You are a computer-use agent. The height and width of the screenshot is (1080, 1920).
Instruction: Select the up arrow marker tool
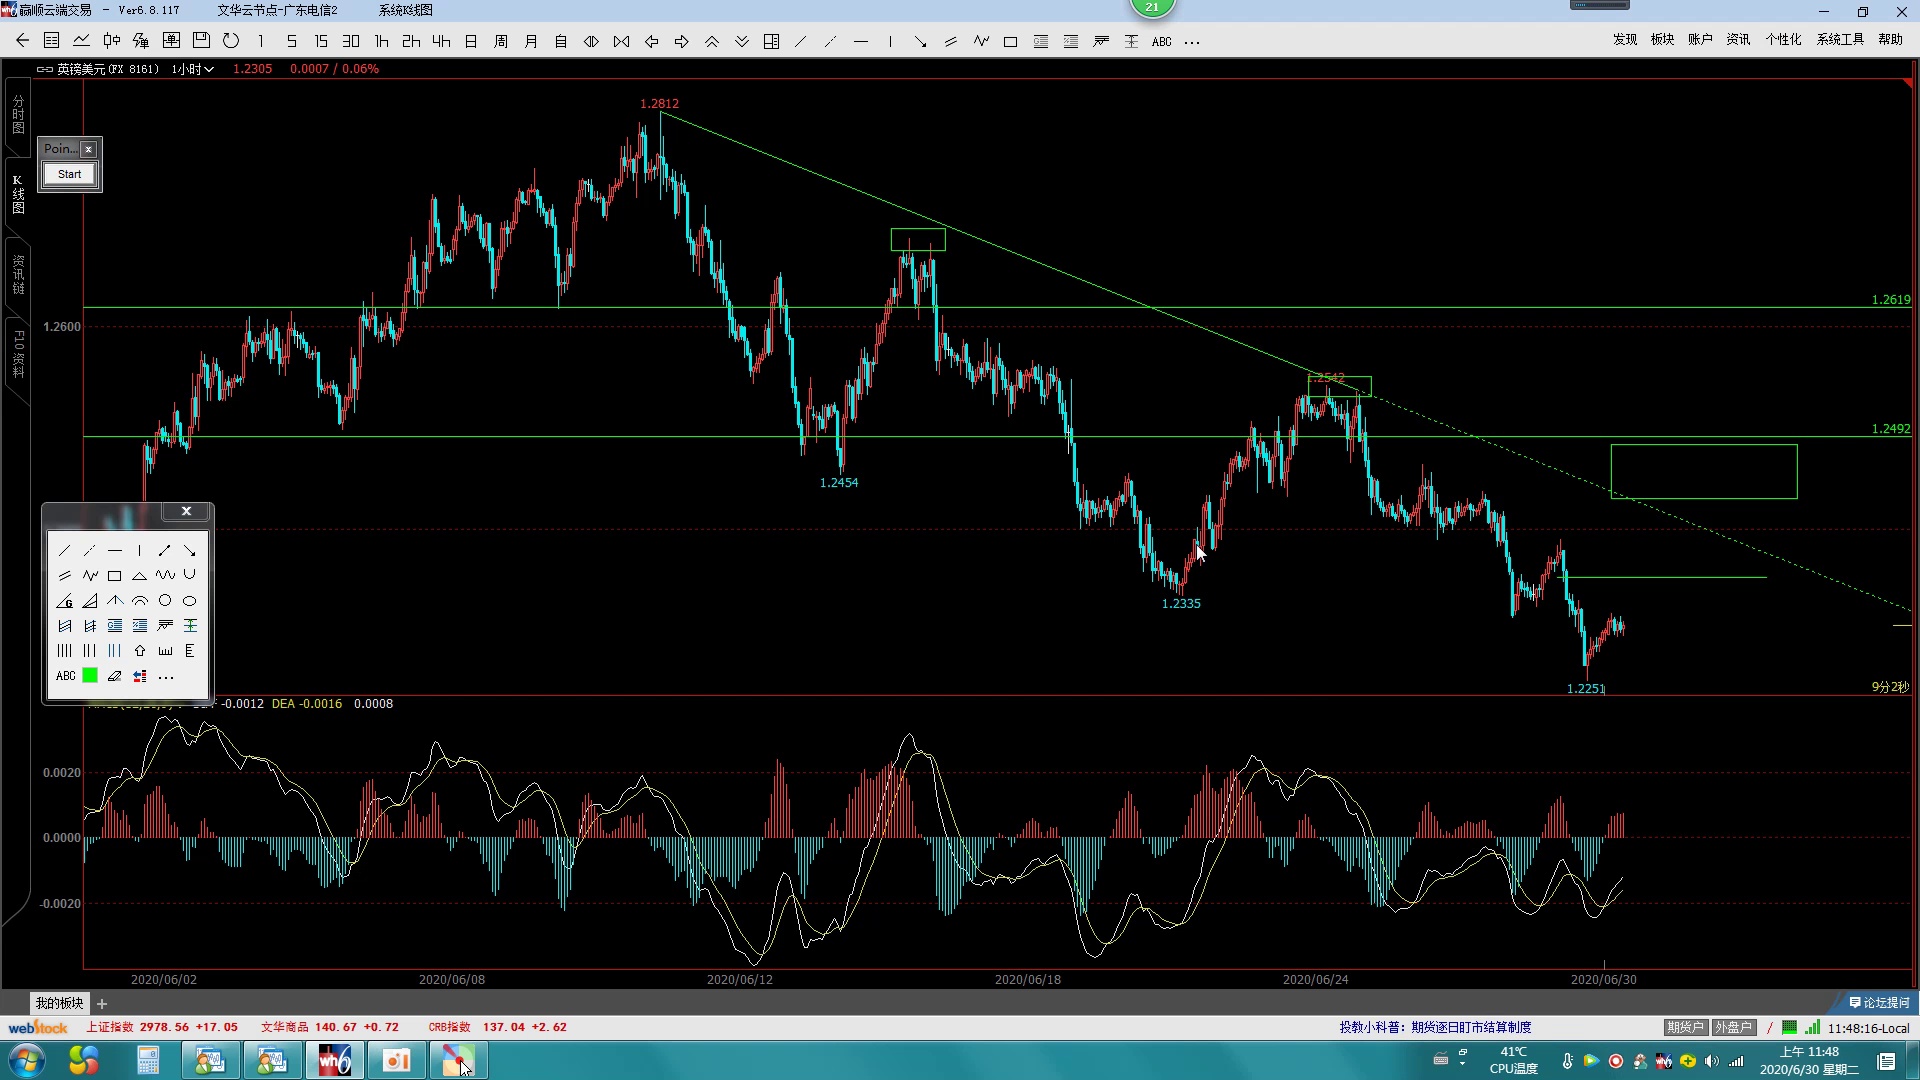tap(140, 651)
